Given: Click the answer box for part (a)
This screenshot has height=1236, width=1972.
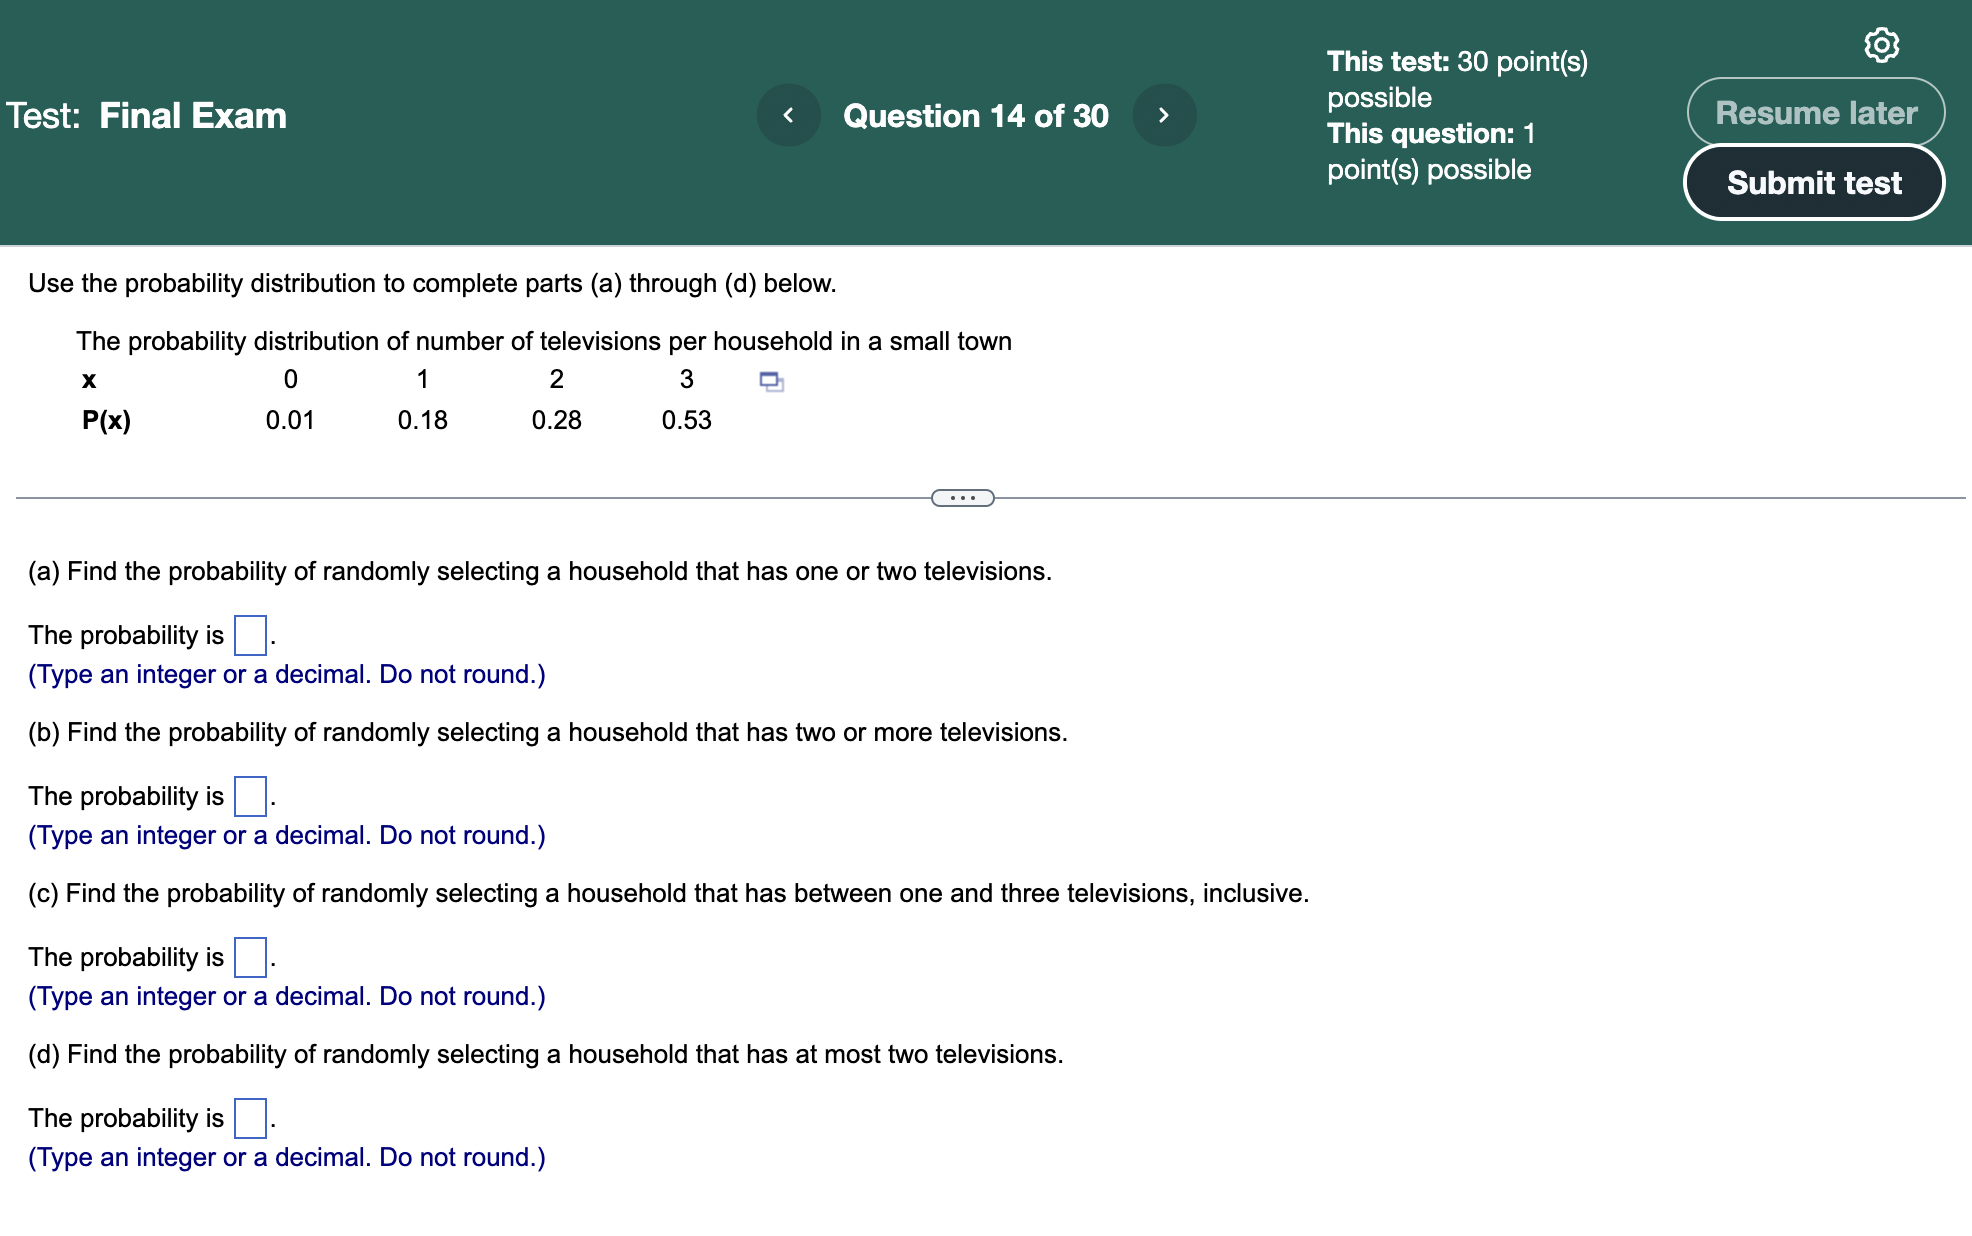Looking at the screenshot, I should coord(248,634).
